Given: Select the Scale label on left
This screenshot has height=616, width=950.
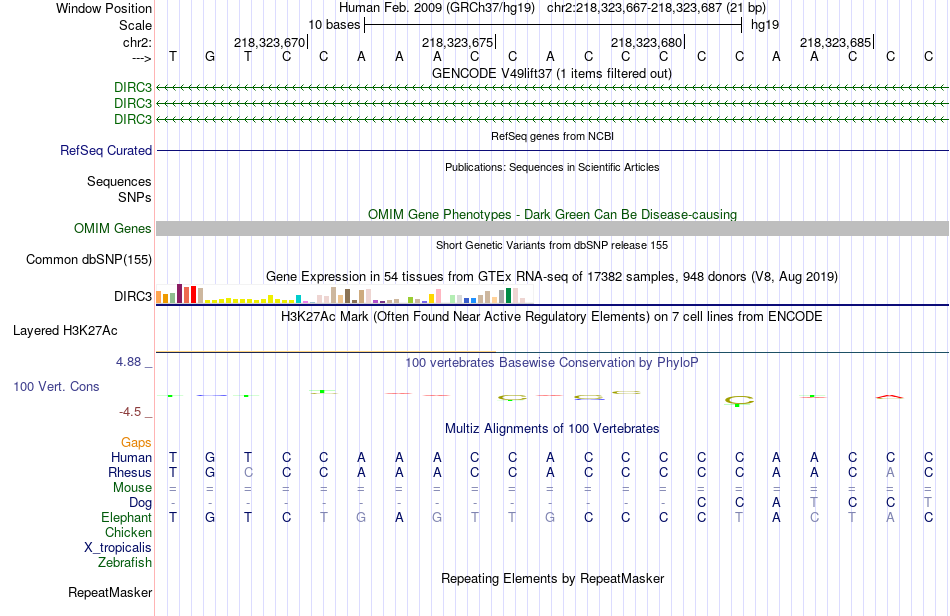Looking at the screenshot, I should 135,25.
